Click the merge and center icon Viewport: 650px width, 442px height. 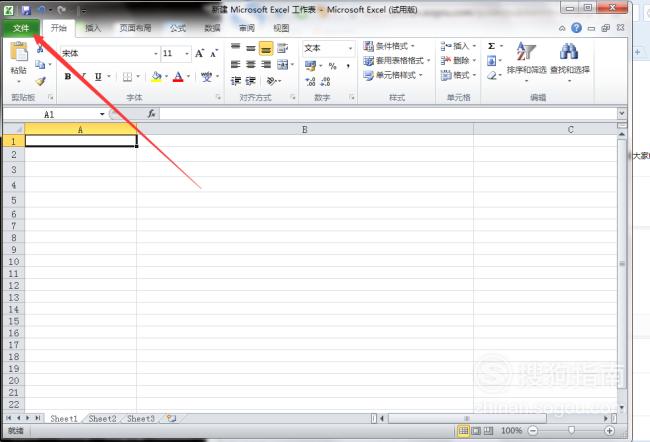(x=283, y=64)
